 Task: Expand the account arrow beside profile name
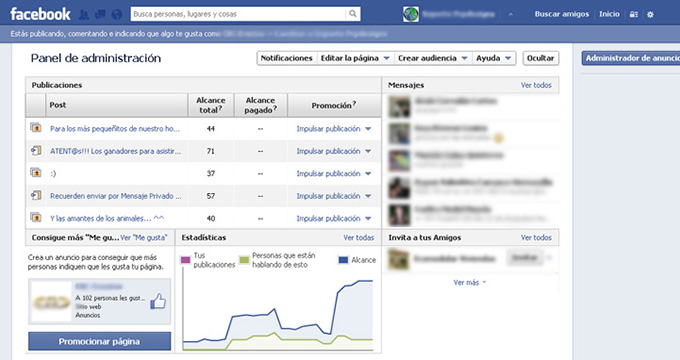pyautogui.click(x=510, y=14)
